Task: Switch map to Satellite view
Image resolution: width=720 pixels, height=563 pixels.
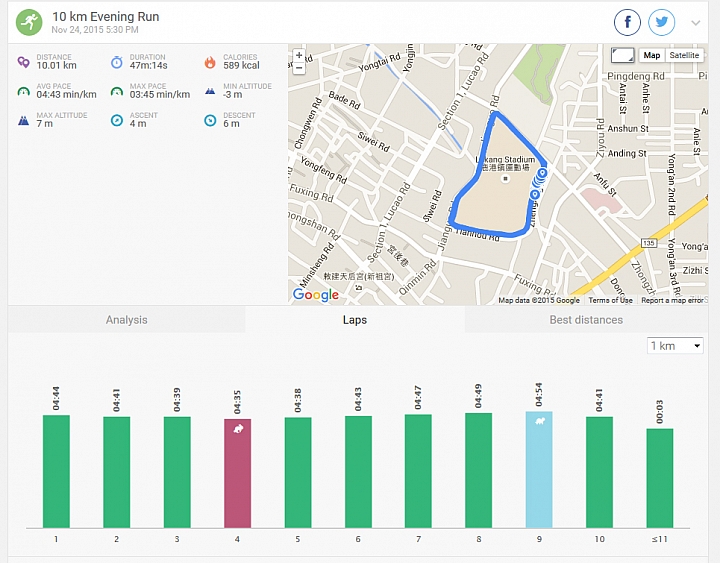Action: 684,55
